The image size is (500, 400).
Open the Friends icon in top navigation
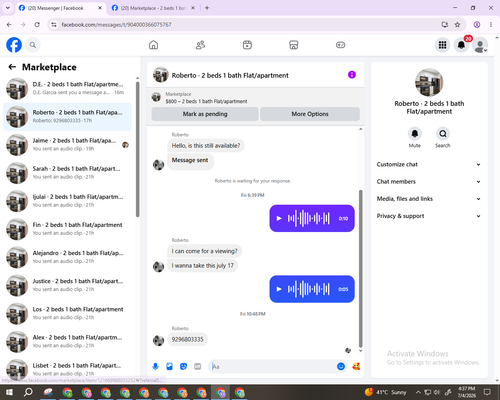pos(200,45)
